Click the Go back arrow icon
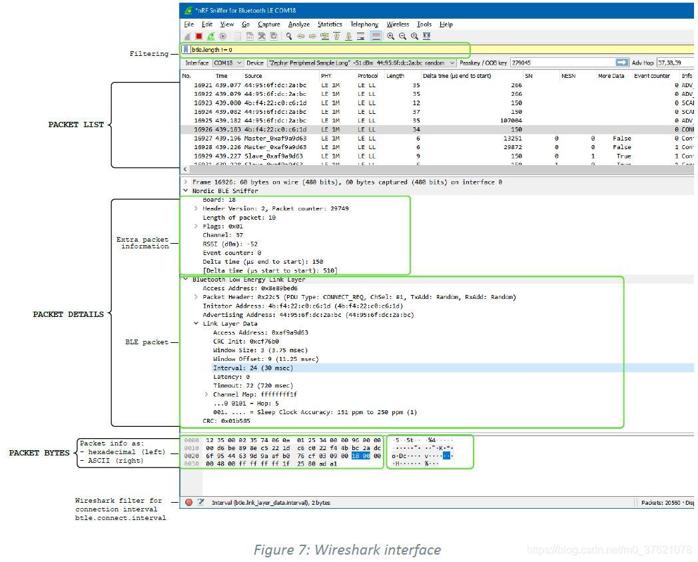The width and height of the screenshot is (698, 562). [301, 37]
